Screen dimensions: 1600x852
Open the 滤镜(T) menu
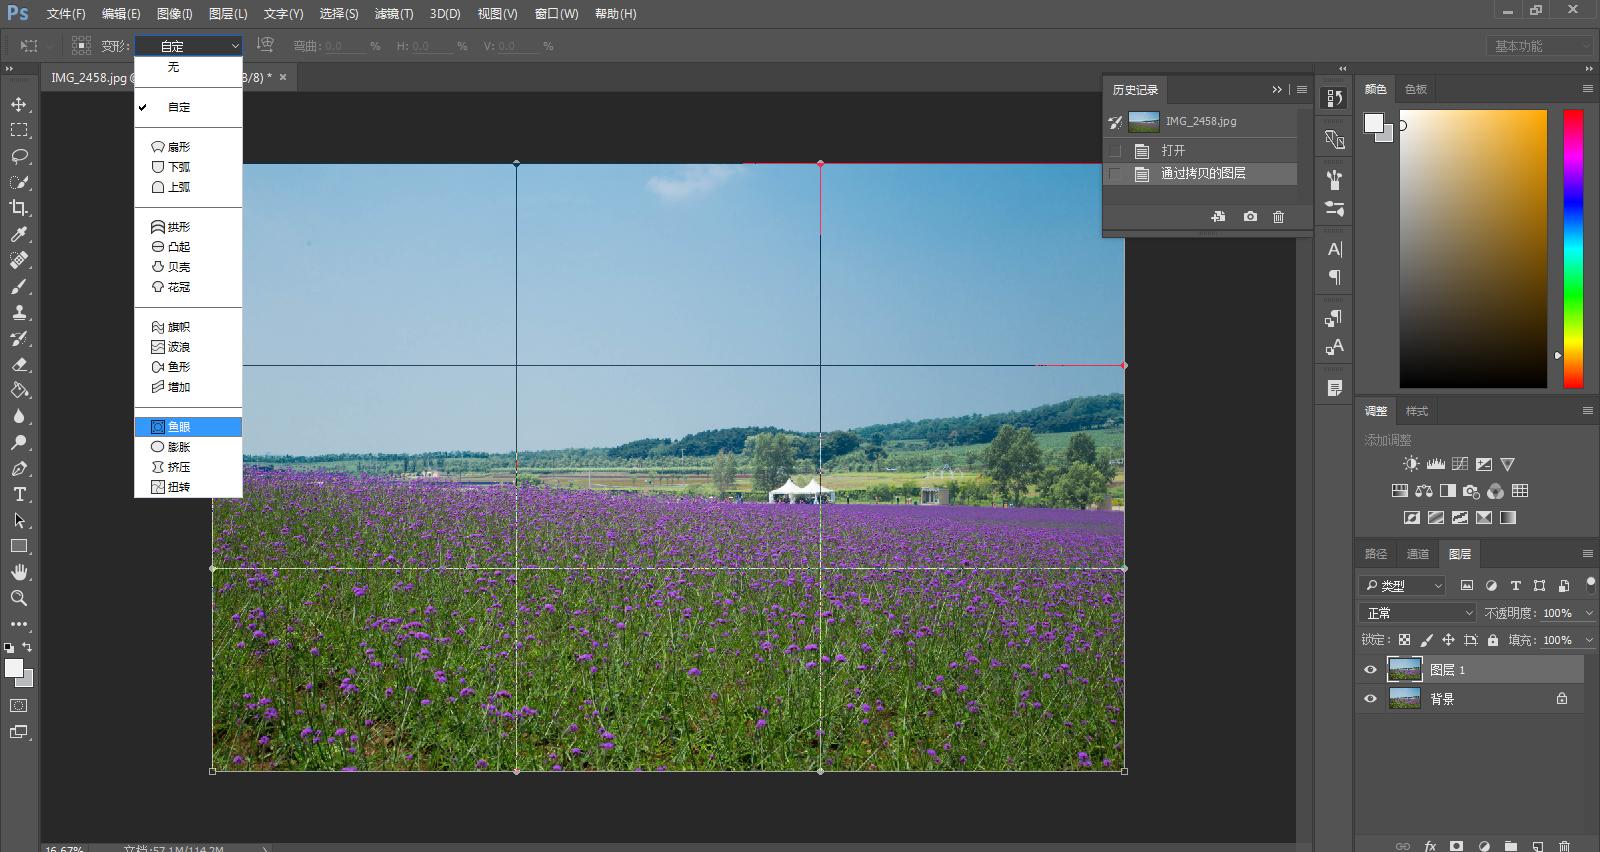pyautogui.click(x=393, y=14)
